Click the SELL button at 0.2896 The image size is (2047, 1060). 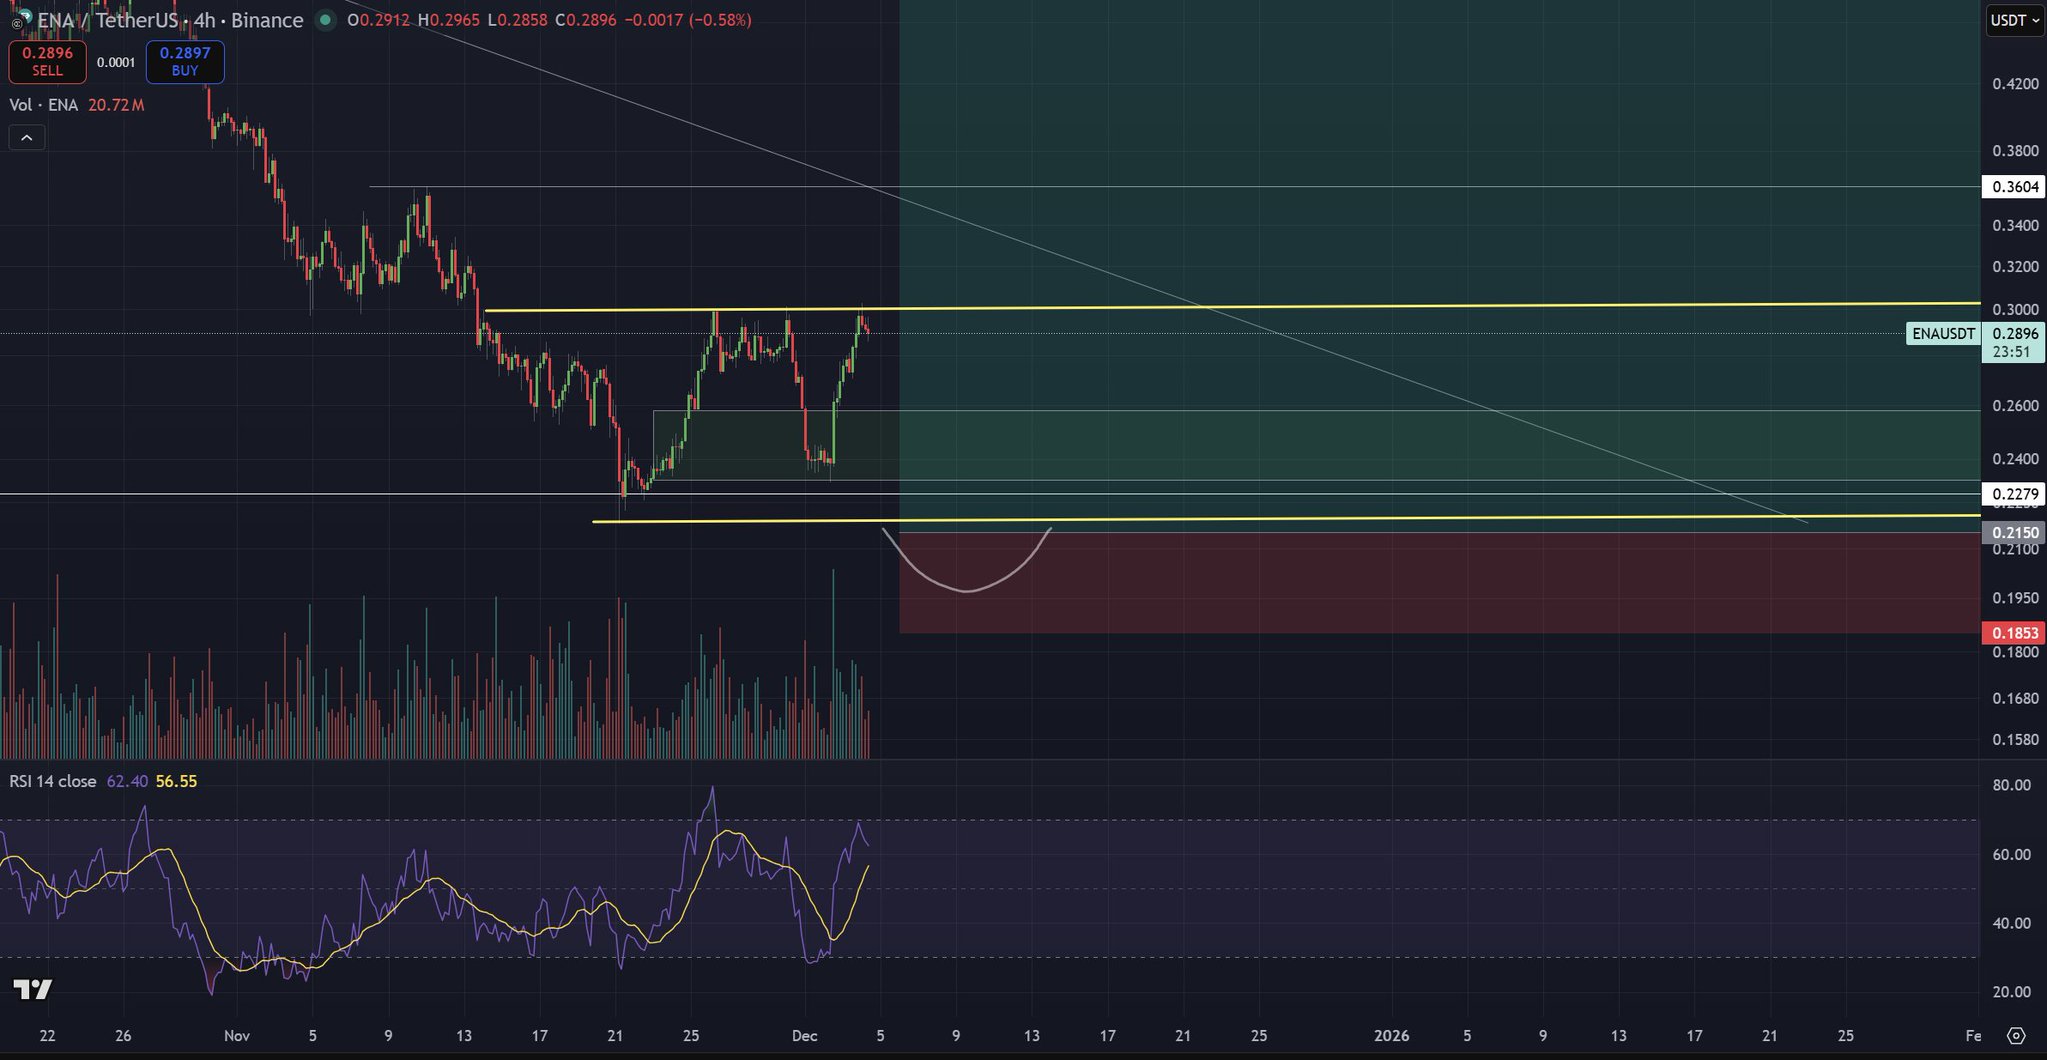pos(47,62)
